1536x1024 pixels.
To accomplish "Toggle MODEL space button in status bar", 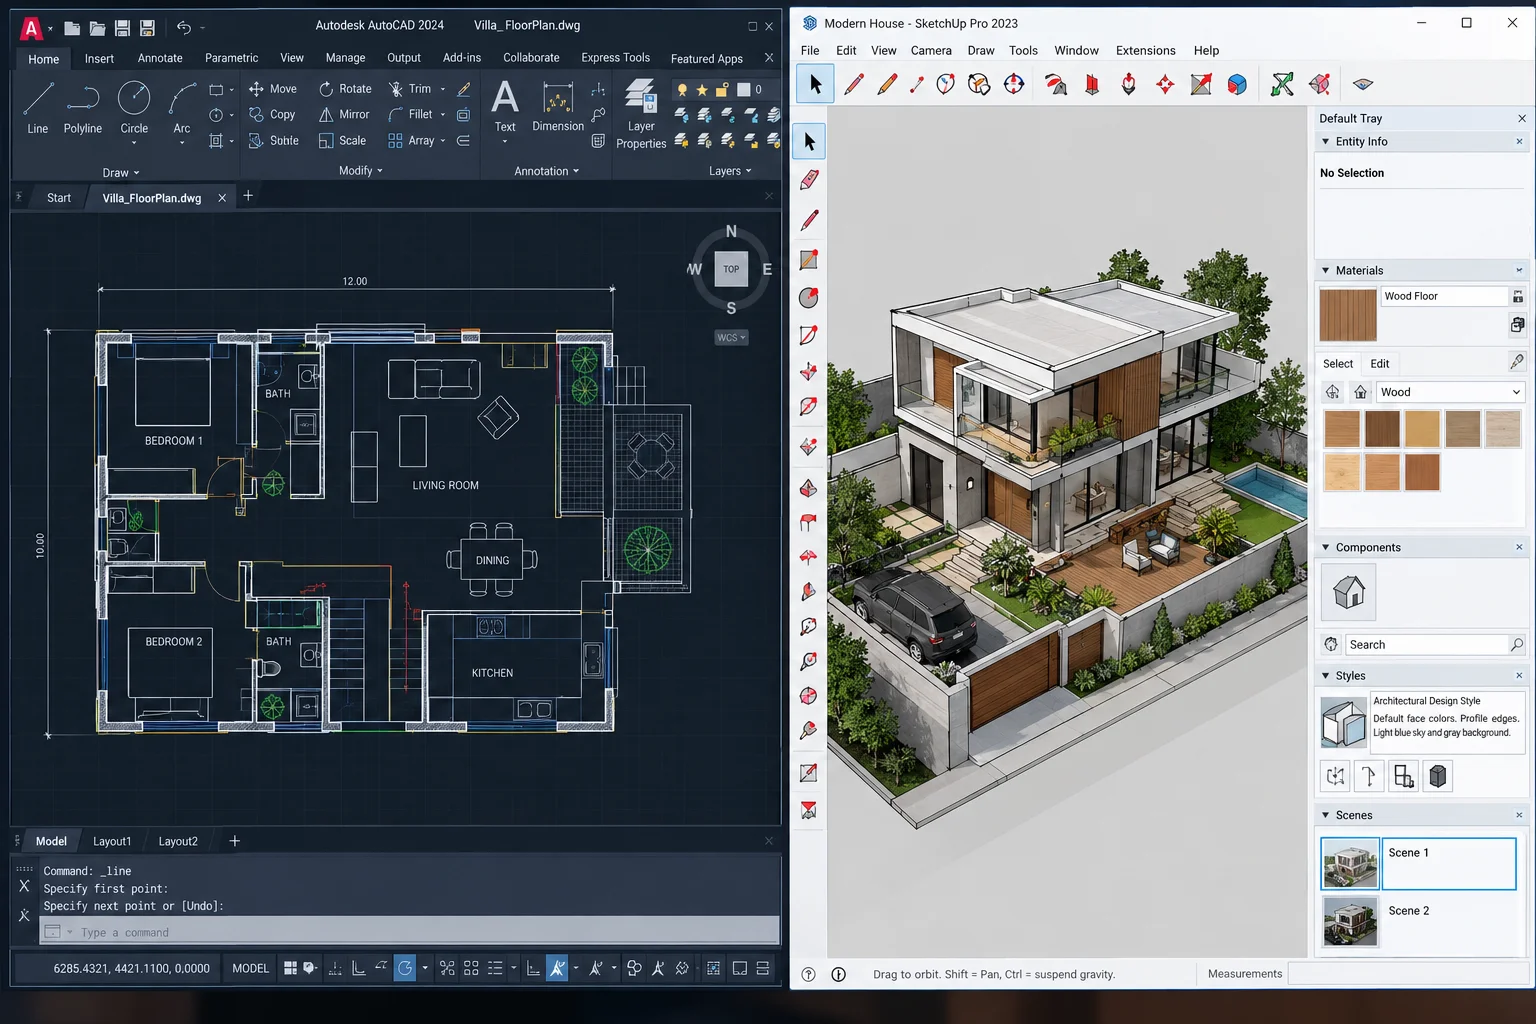I will (250, 968).
